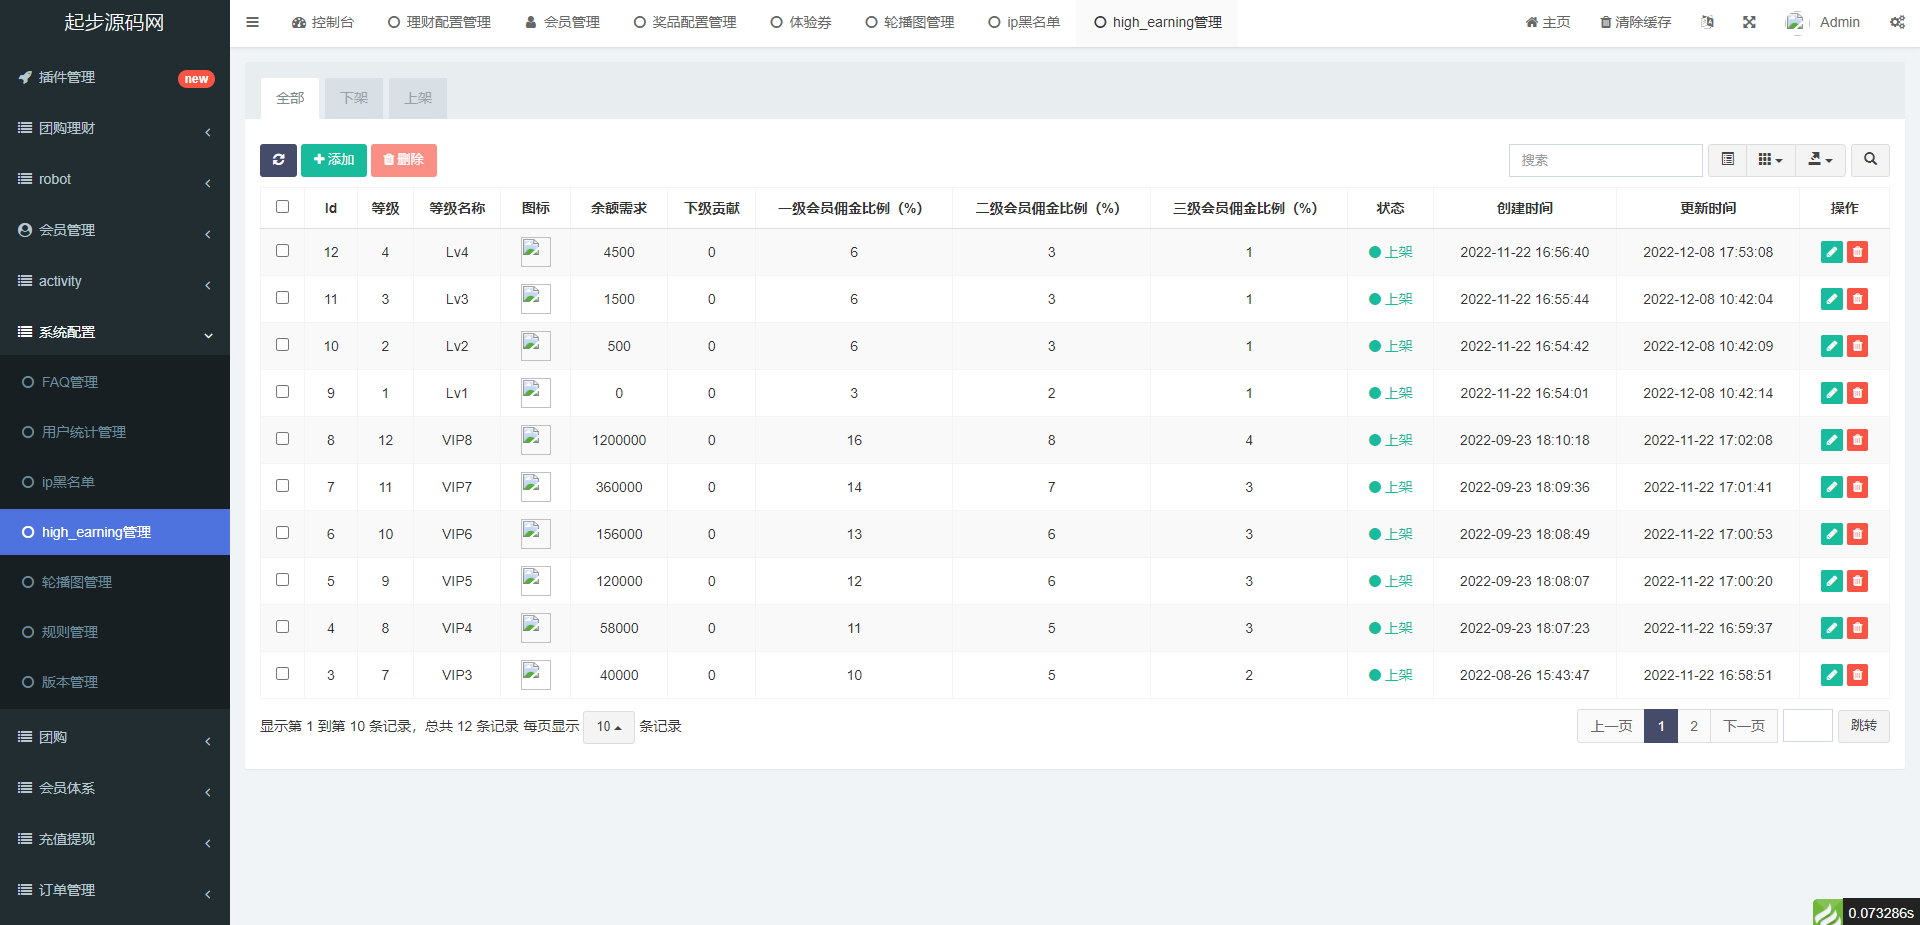
Task: Click the edit pencil icon for Lv4 row
Action: (1831, 252)
